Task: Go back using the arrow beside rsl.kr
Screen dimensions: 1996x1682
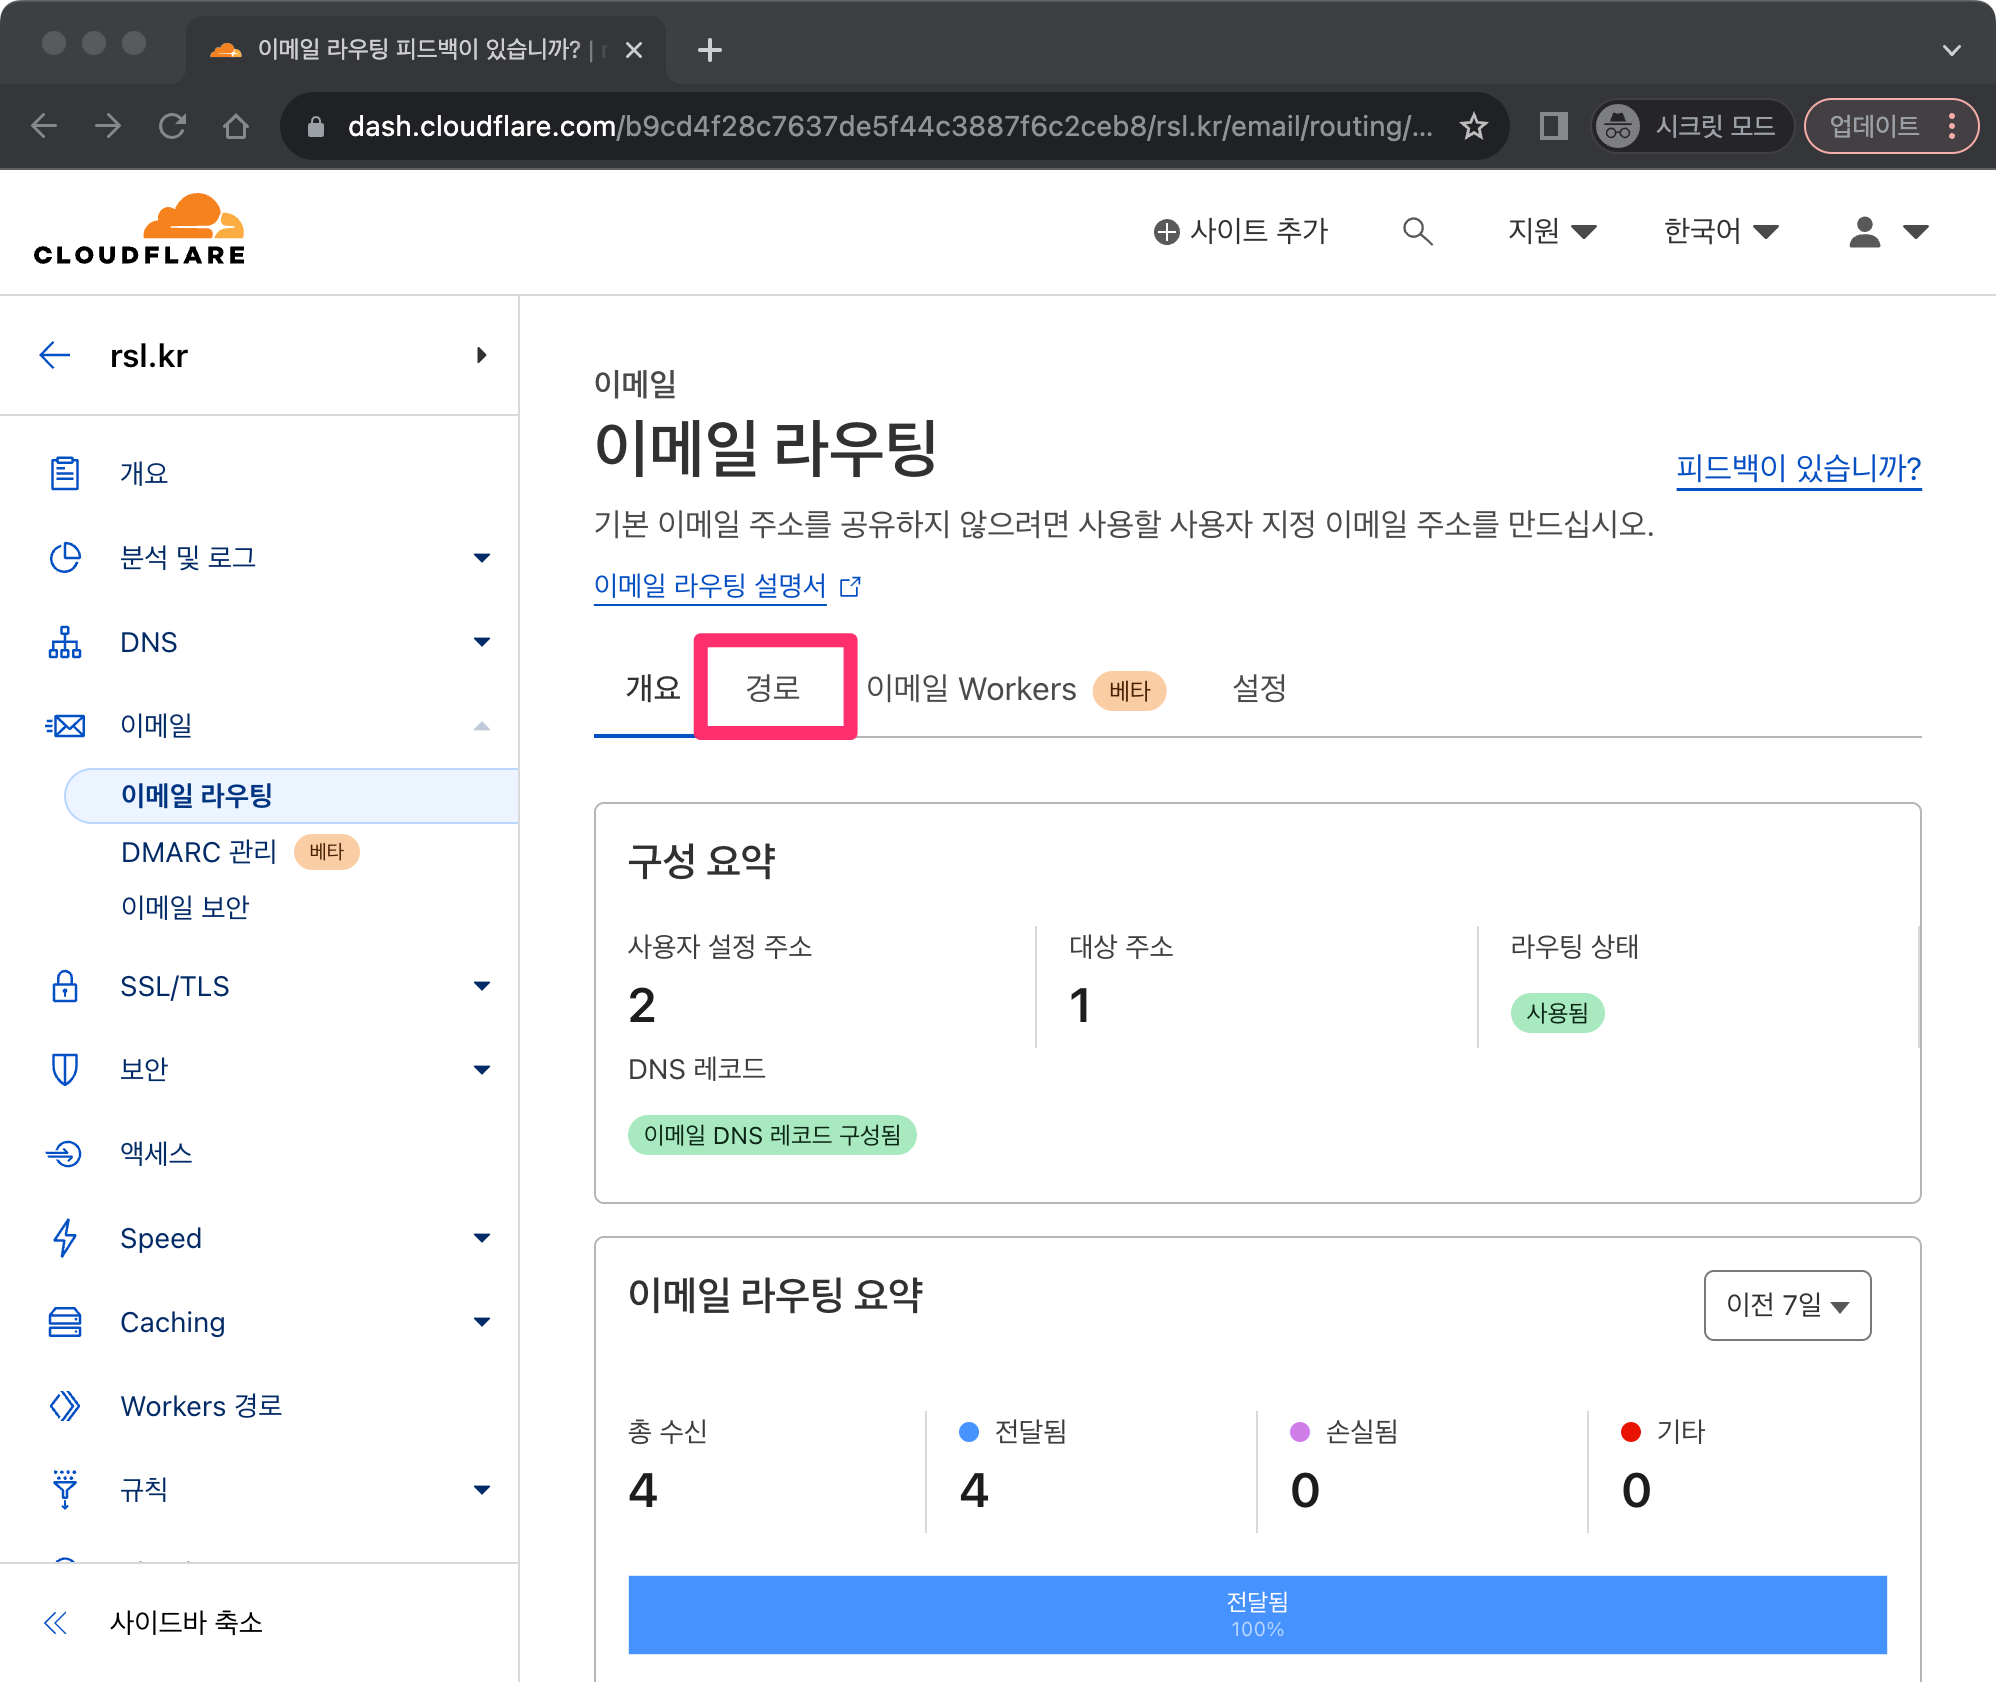Action: [55, 355]
